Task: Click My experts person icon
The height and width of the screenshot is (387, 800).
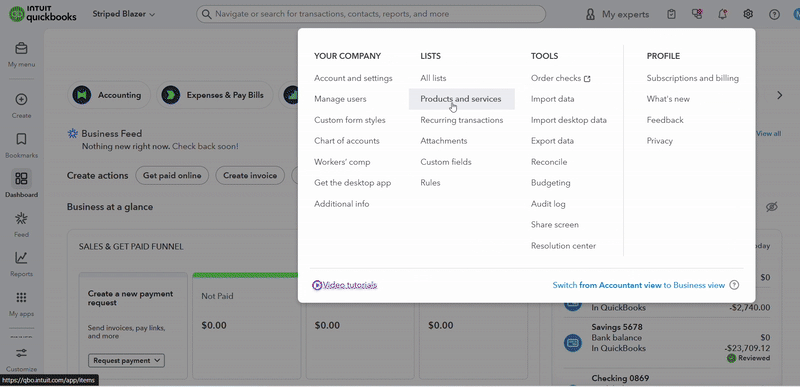Action: [x=590, y=14]
